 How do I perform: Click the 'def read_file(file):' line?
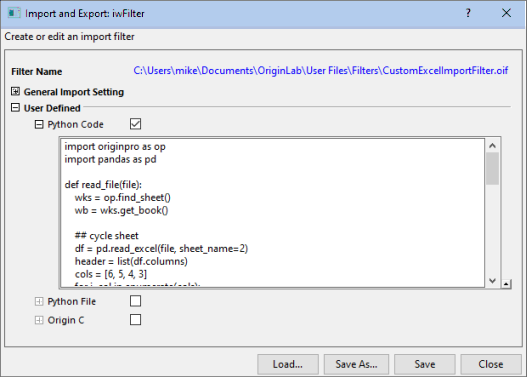point(103,185)
